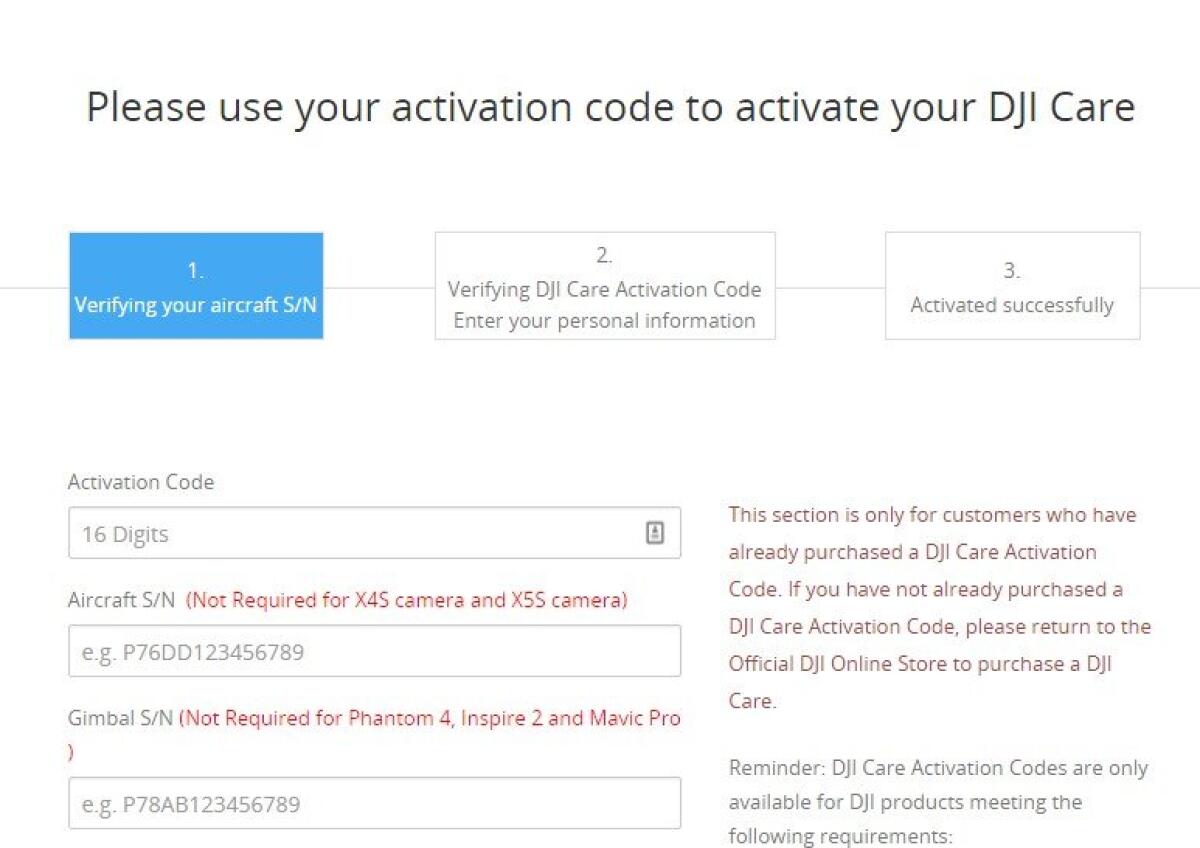Click the Activation Code label

click(x=140, y=482)
